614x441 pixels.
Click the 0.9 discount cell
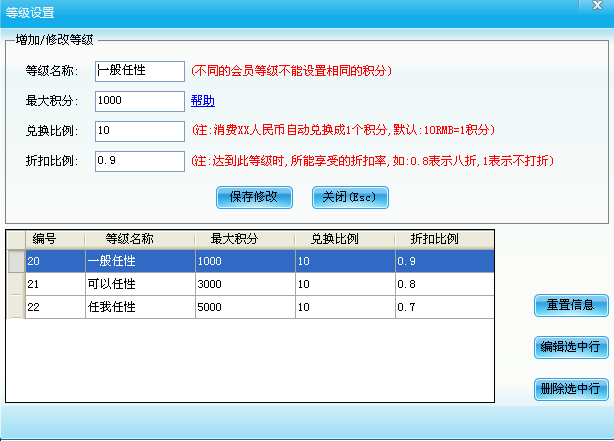[444, 261]
